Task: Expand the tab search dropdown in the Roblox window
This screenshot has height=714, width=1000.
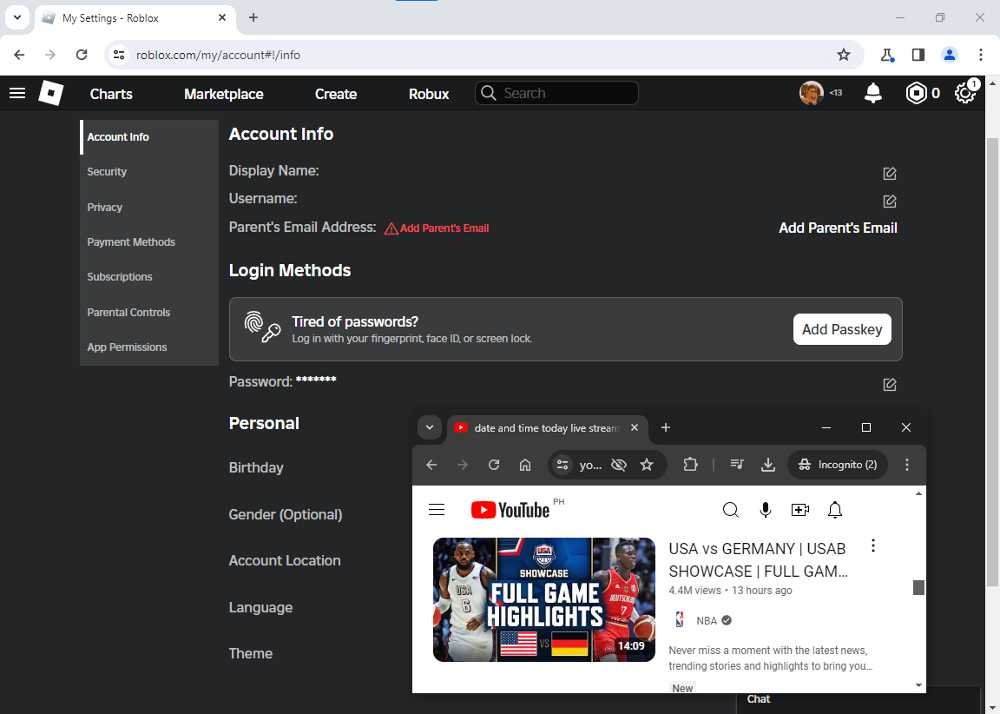Action: coord(17,18)
